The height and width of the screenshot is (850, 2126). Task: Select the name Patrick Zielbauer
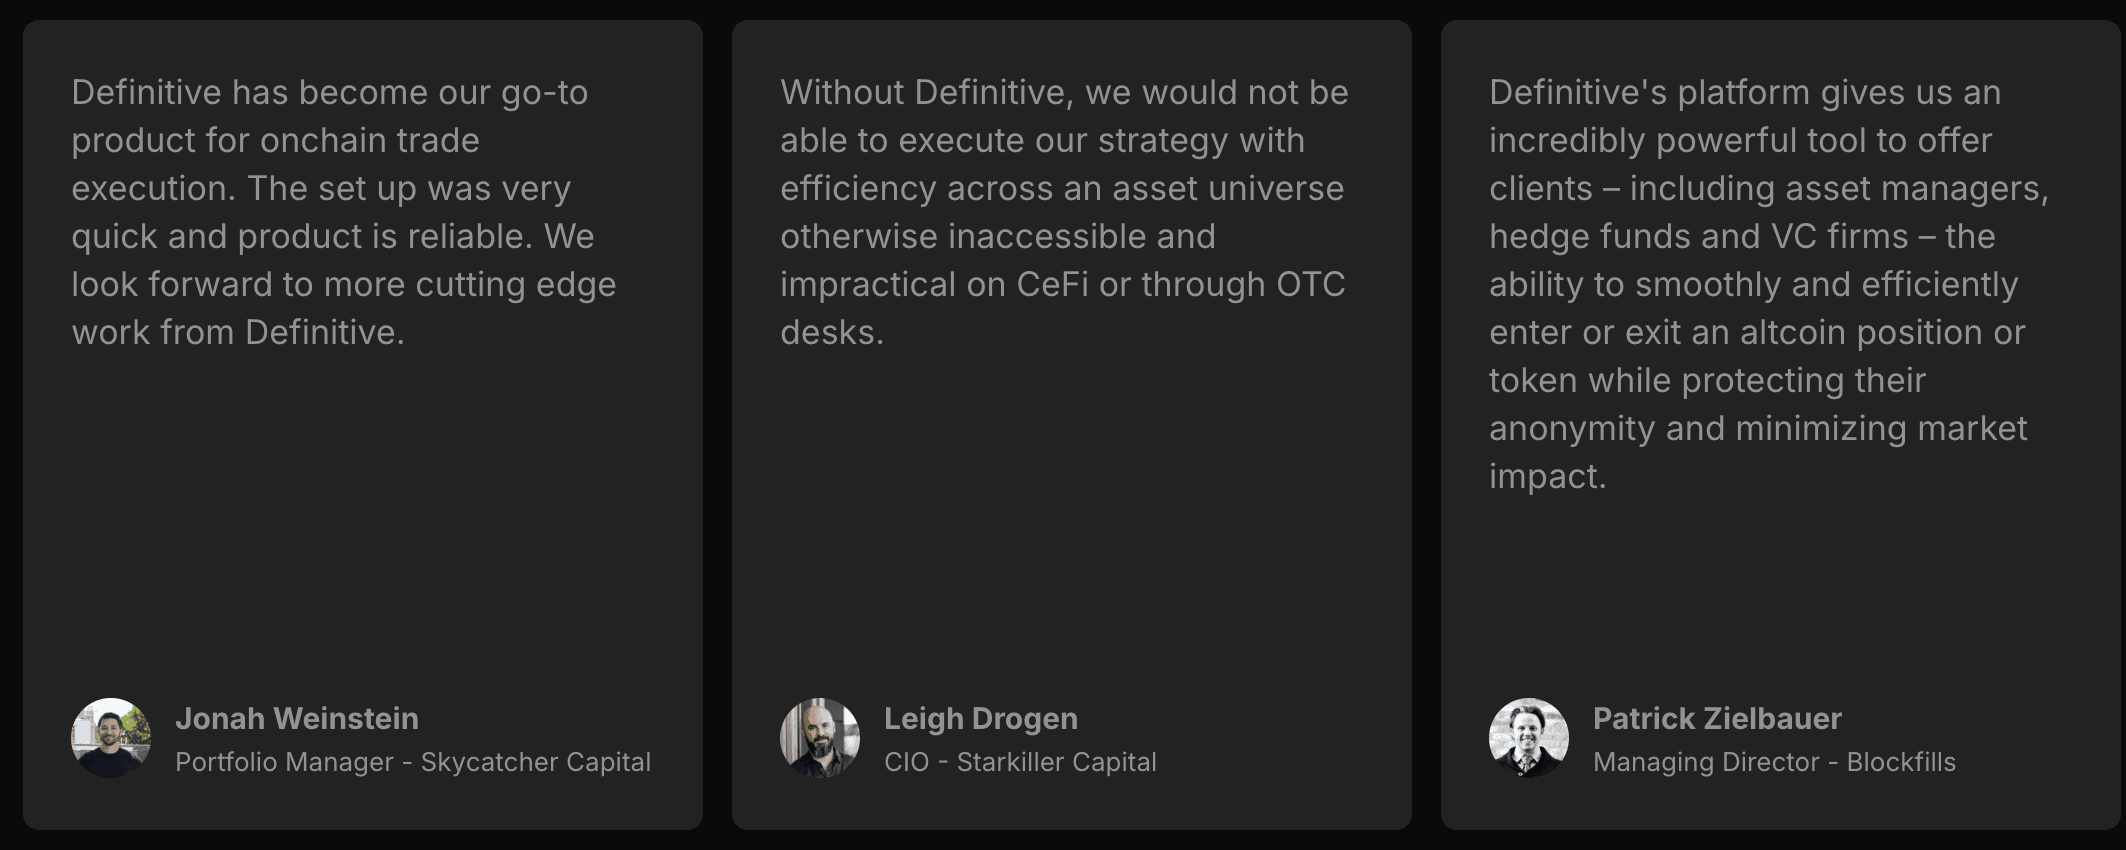(1716, 718)
